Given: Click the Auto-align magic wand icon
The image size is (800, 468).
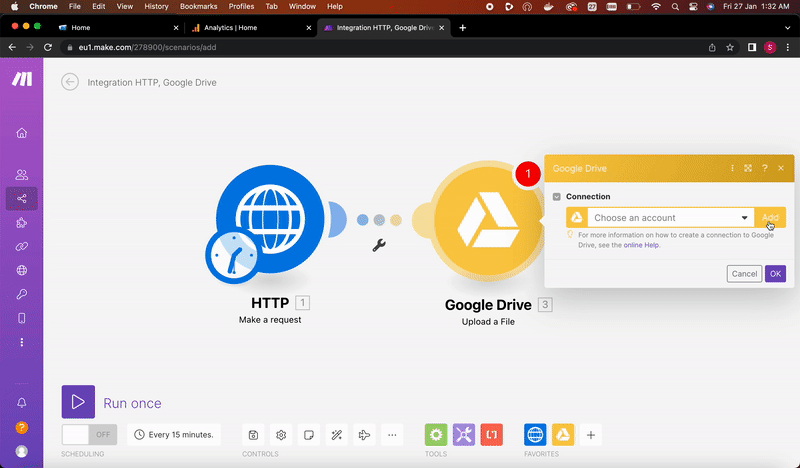Looking at the screenshot, I should point(337,435).
